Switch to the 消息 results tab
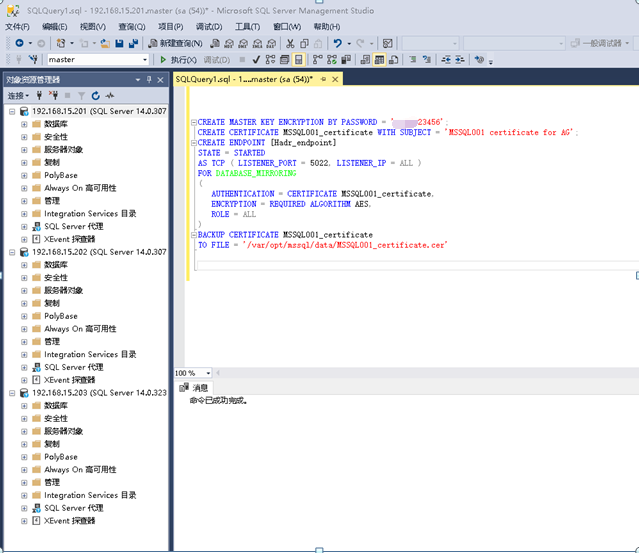The width and height of the screenshot is (639, 553). tap(194, 388)
